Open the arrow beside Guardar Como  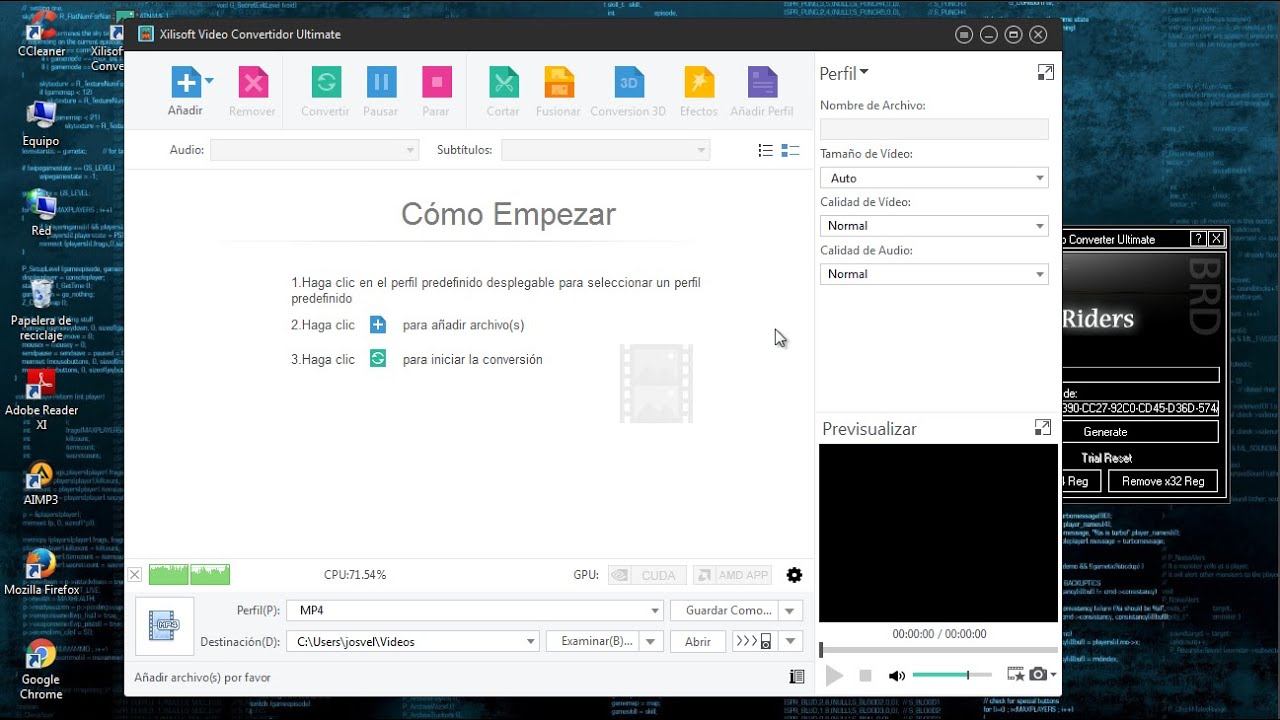click(791, 610)
